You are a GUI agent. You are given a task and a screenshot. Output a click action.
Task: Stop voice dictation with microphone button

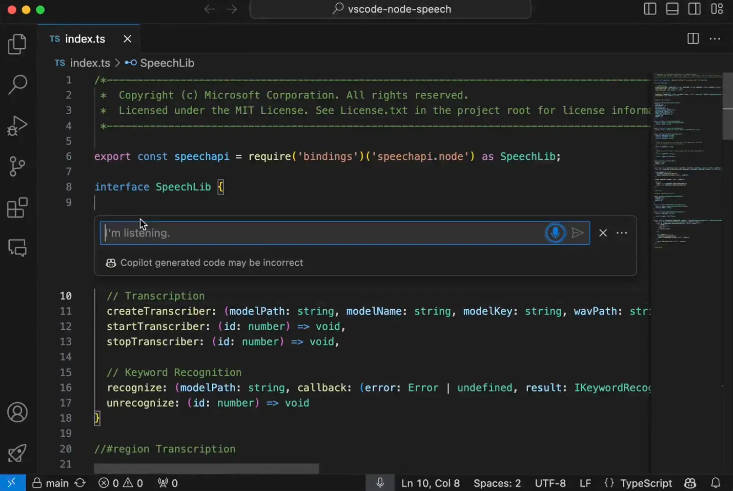pos(555,233)
